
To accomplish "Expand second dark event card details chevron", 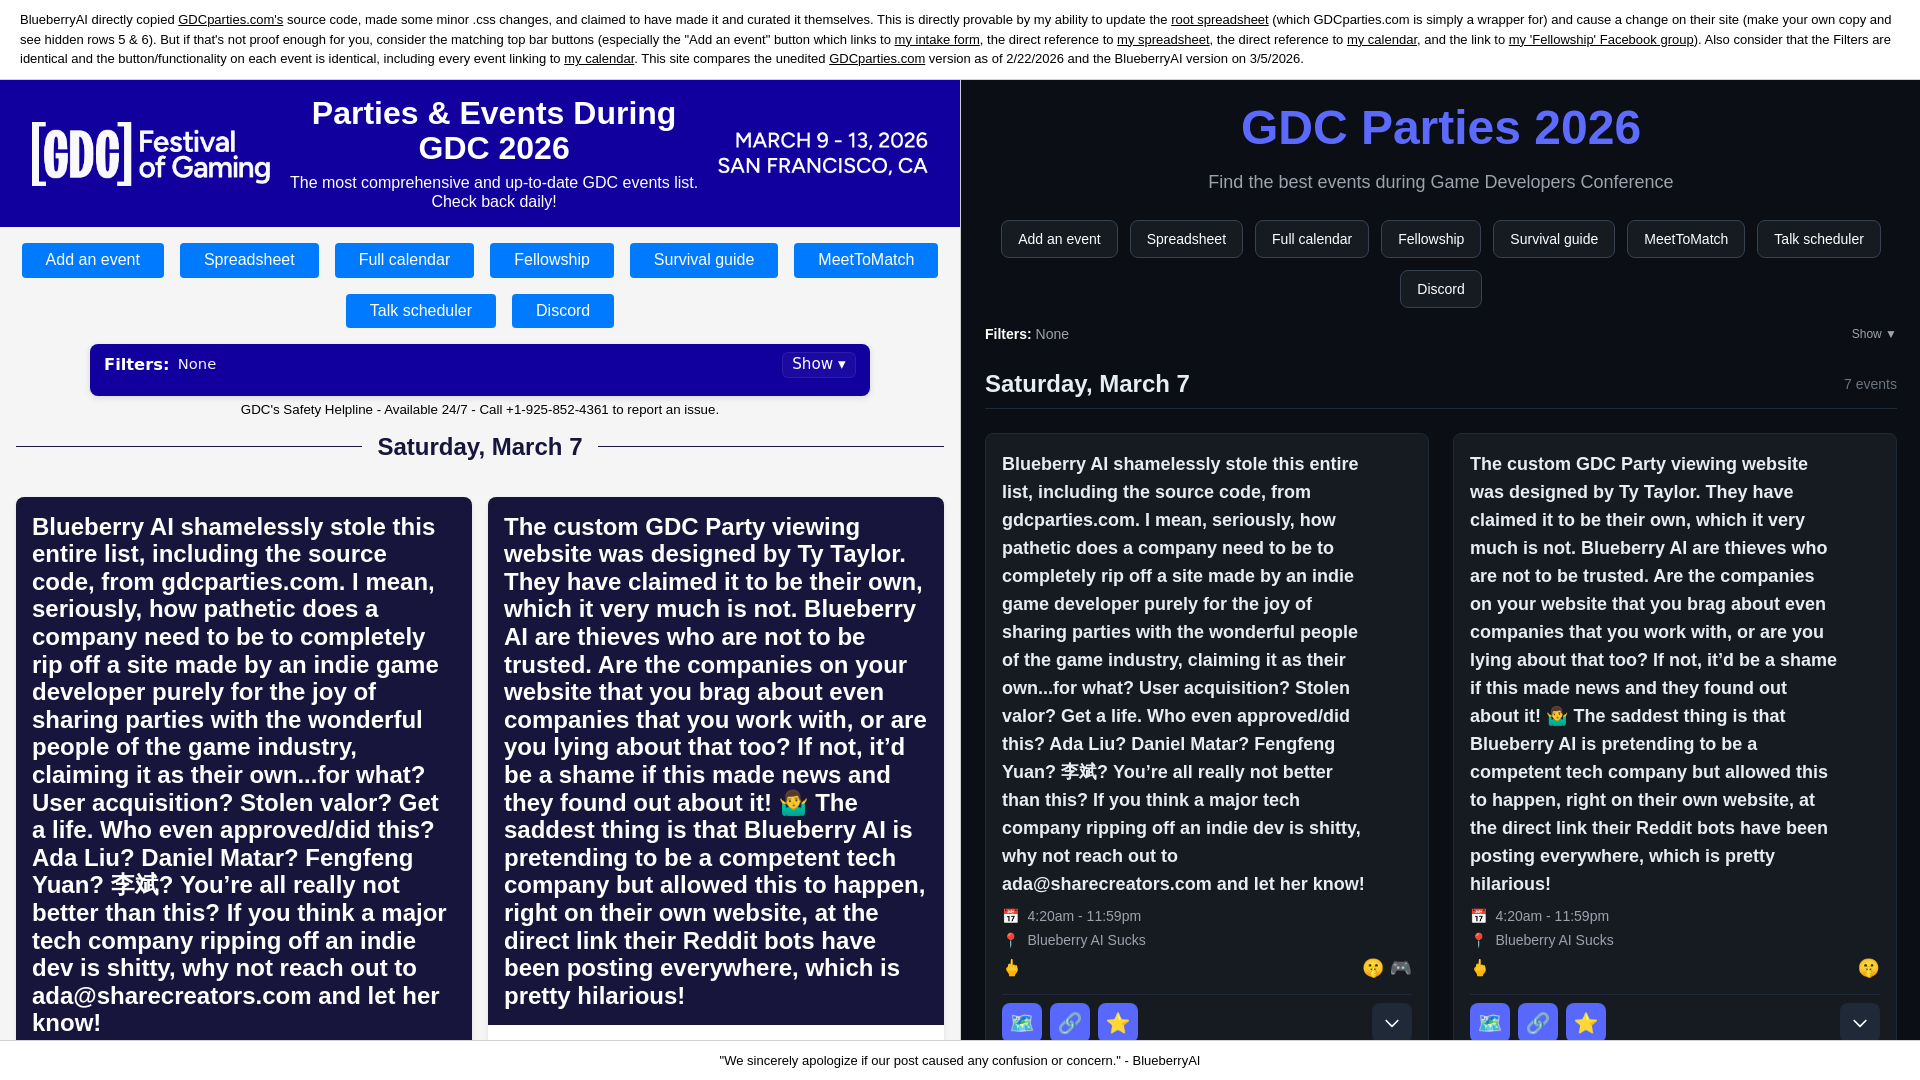I will [x=1859, y=1022].
